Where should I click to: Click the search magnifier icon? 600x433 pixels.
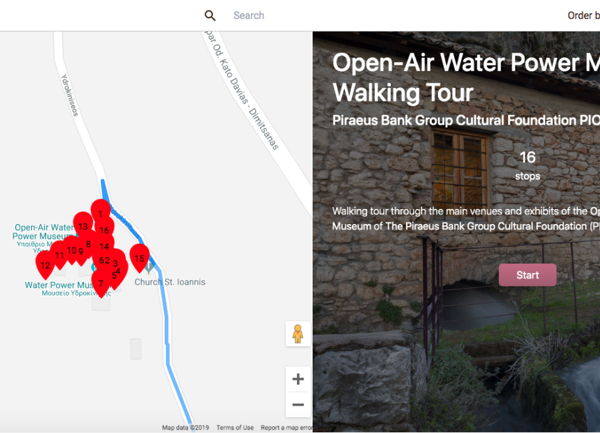tap(210, 16)
